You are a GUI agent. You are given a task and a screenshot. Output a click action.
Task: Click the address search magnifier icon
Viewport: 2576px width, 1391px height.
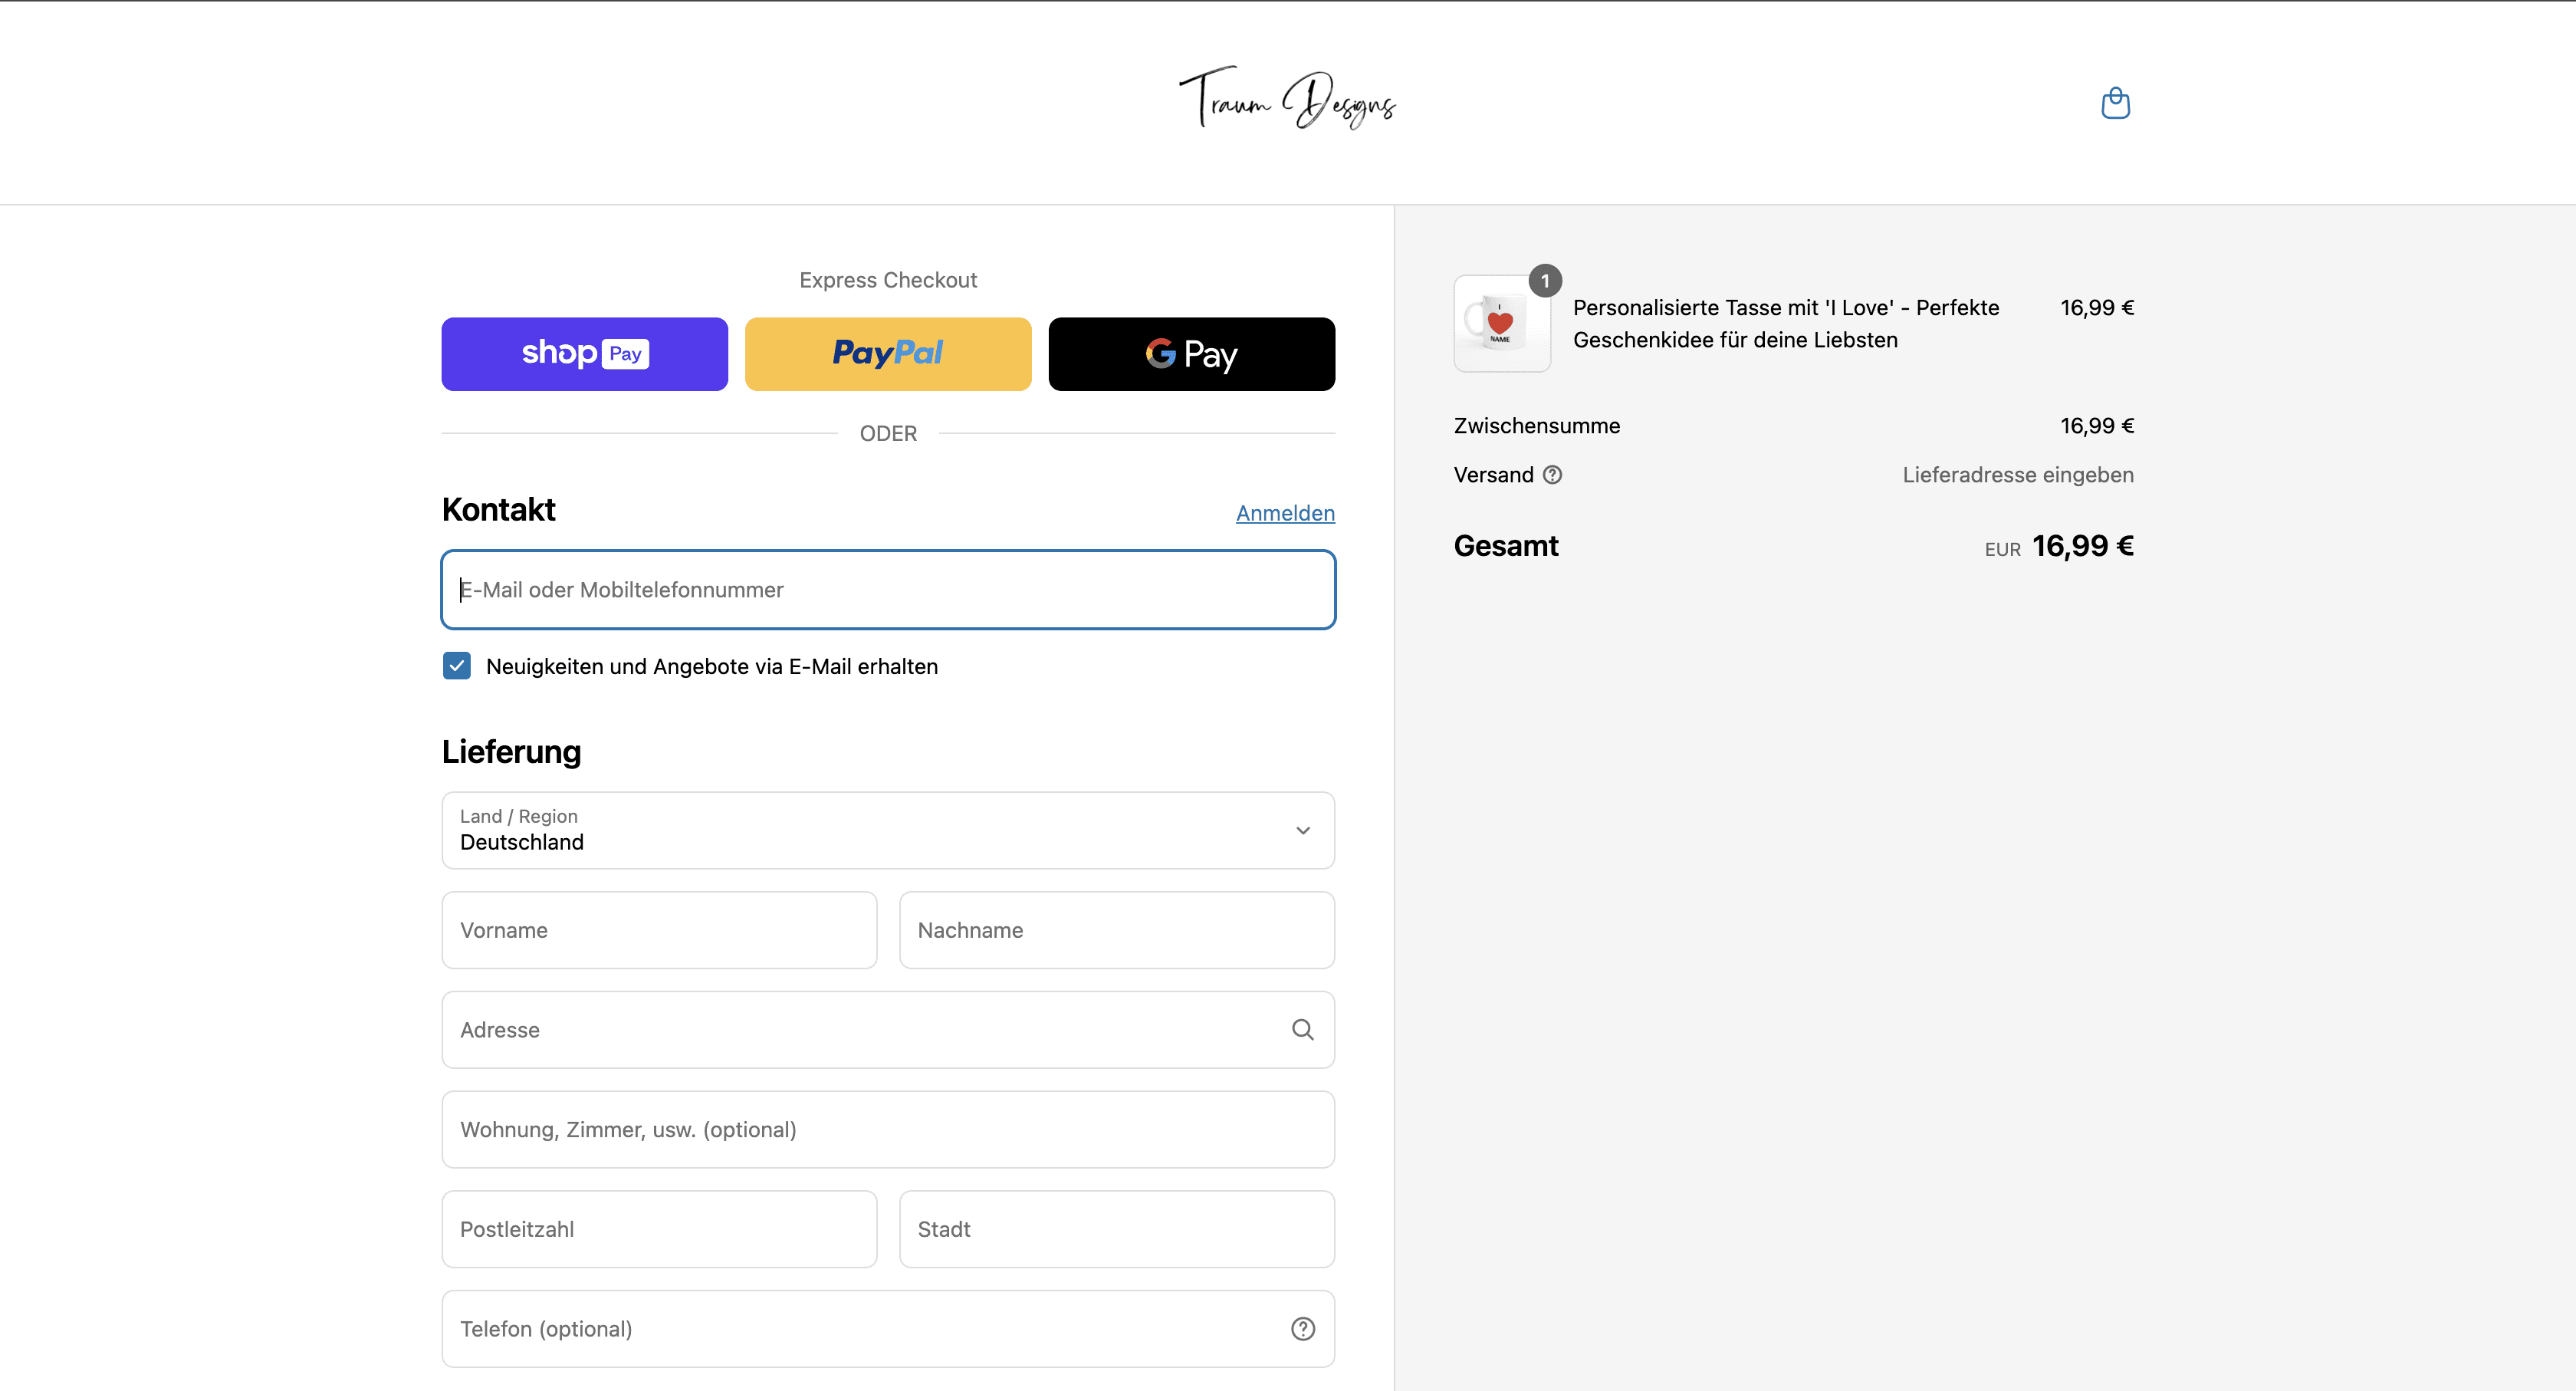pyautogui.click(x=1302, y=1030)
